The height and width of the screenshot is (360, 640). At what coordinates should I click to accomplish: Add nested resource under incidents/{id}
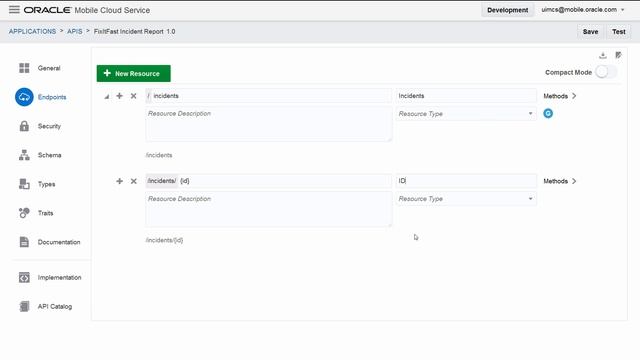click(119, 181)
